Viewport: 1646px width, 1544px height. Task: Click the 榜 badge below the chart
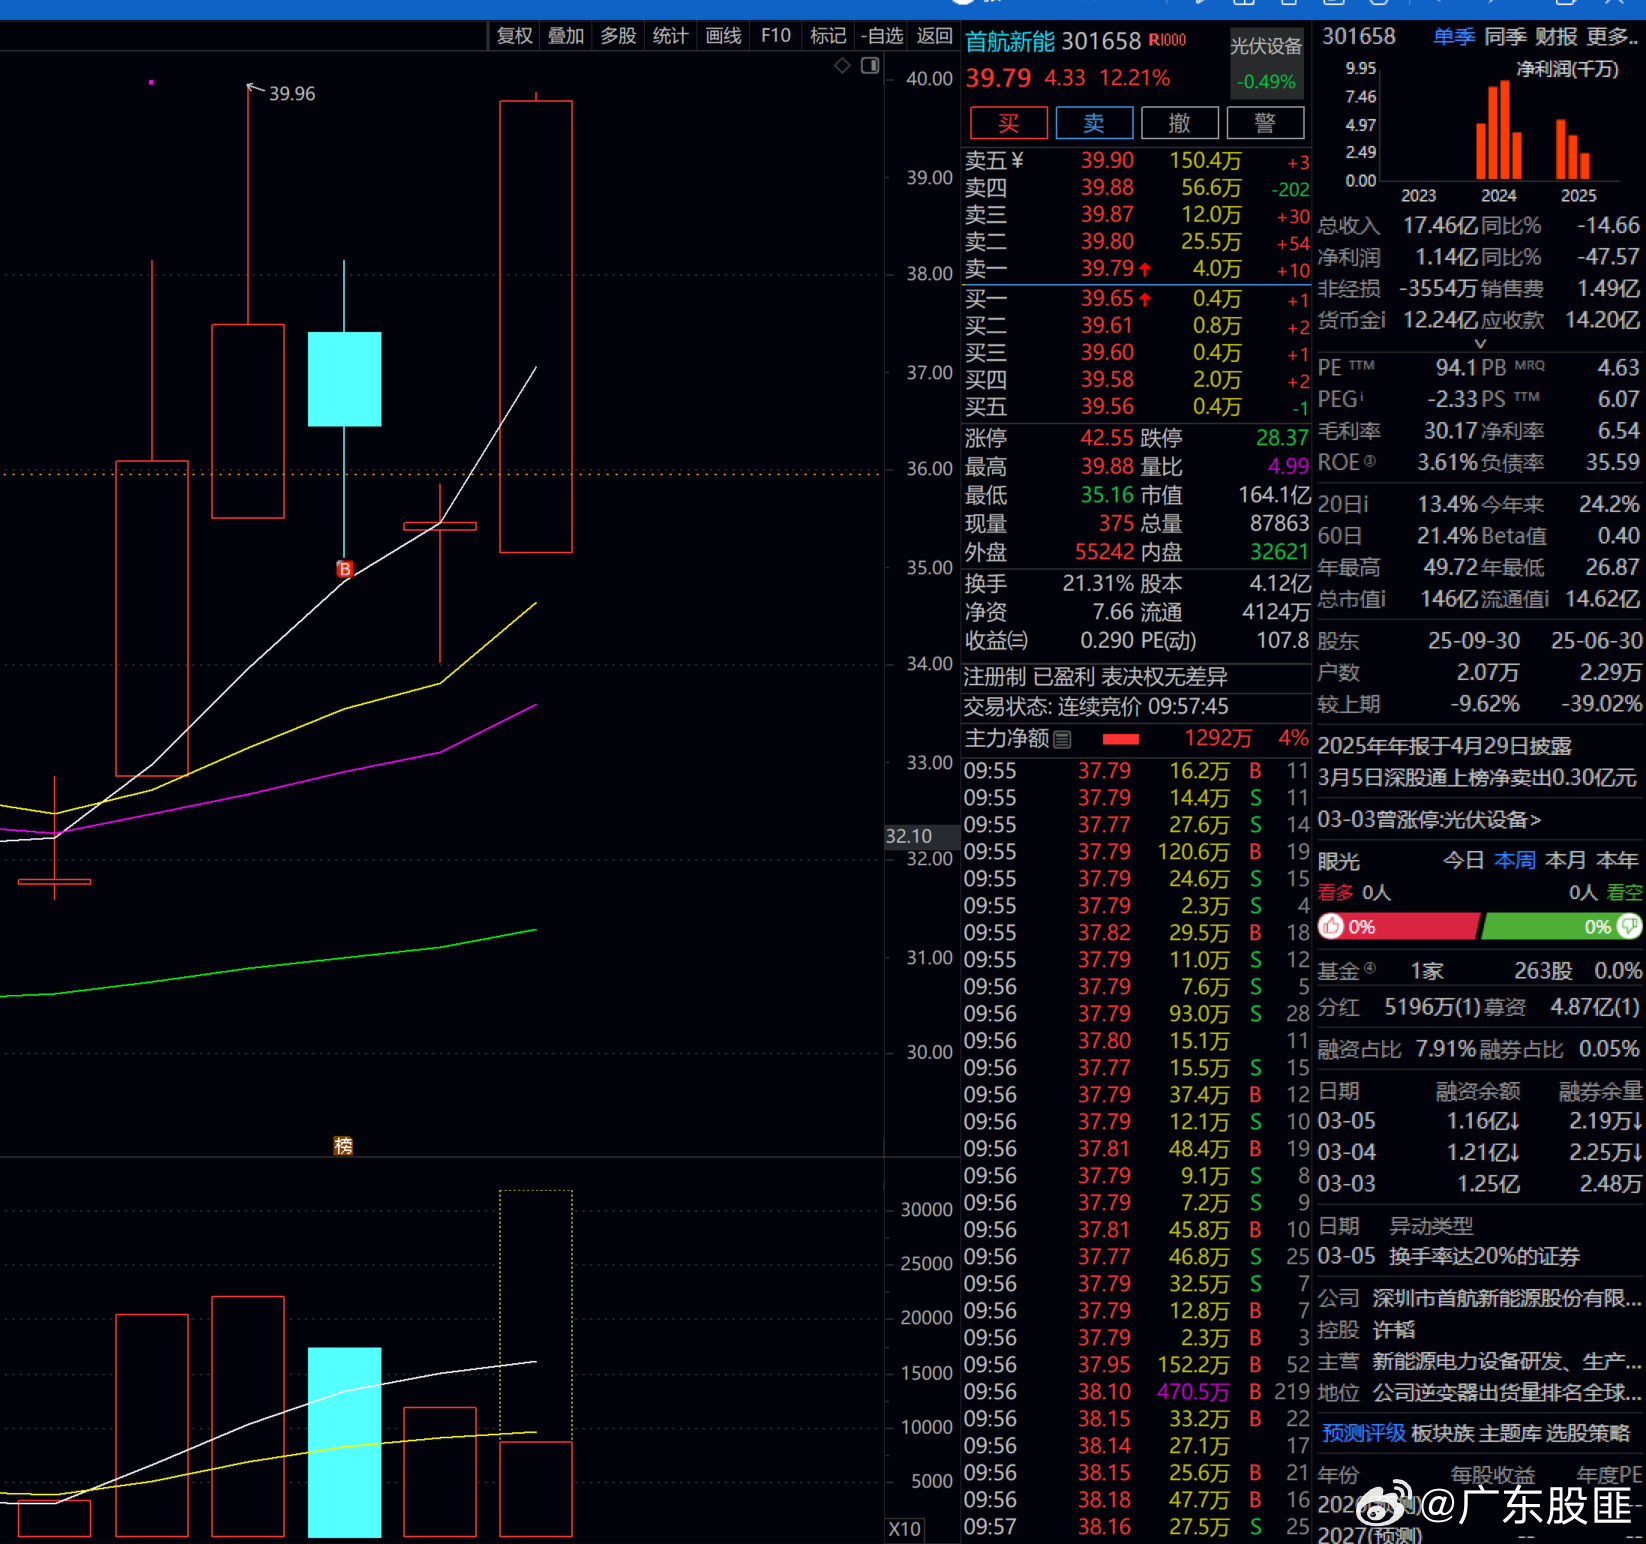[343, 1146]
